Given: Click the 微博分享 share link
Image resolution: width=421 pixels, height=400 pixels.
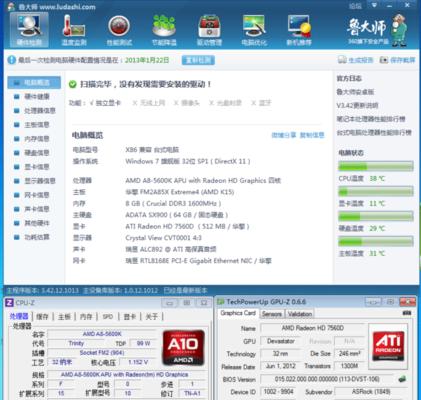Looking at the screenshot, I should pyautogui.click(x=284, y=135).
